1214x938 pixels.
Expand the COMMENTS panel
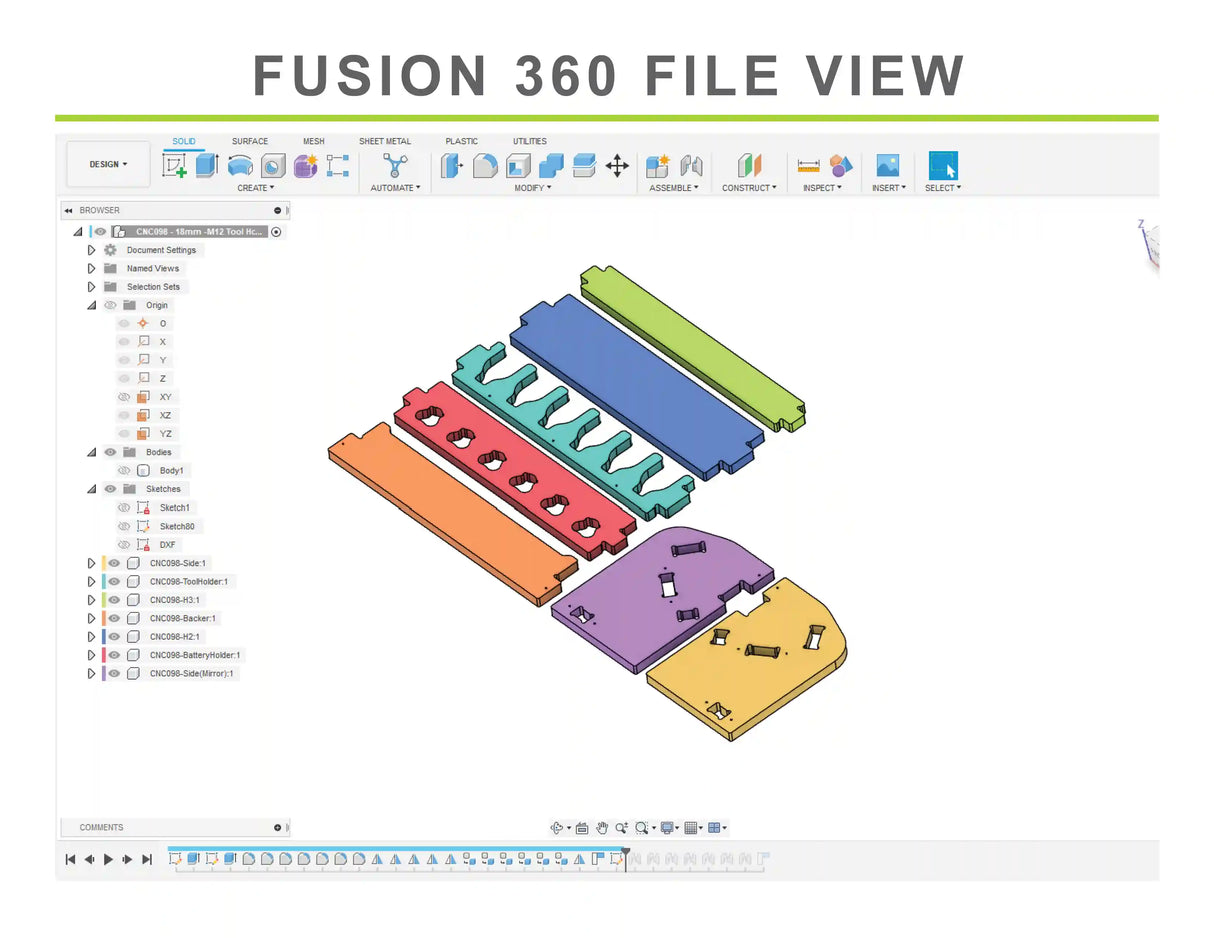[278, 828]
